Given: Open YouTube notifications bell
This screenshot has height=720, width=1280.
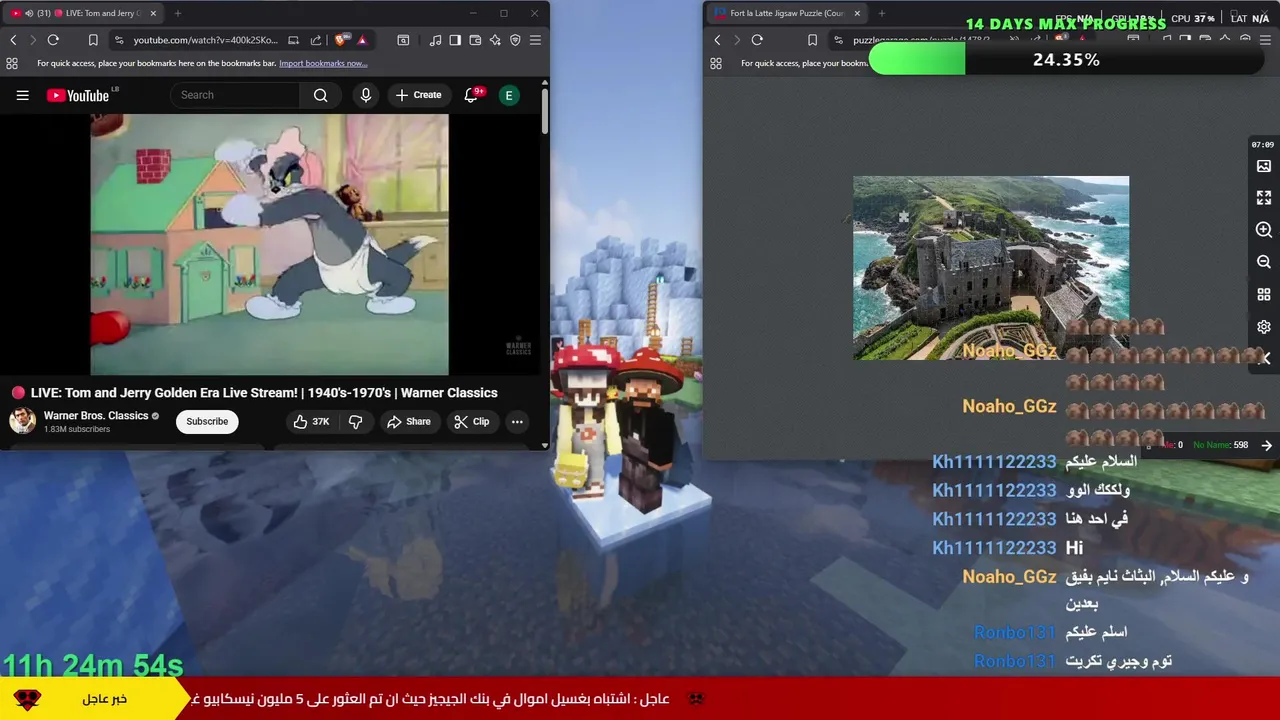Looking at the screenshot, I should (471, 95).
